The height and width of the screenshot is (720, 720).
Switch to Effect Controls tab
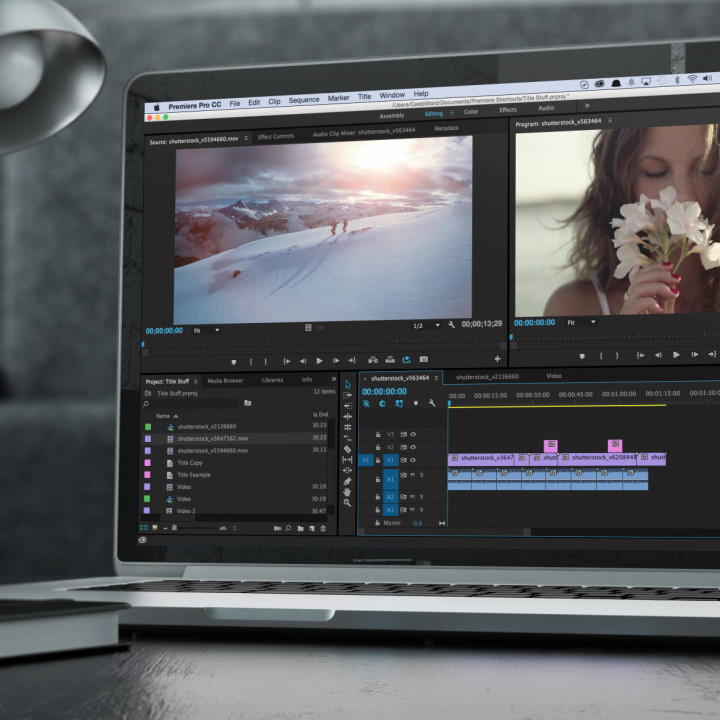[276, 136]
